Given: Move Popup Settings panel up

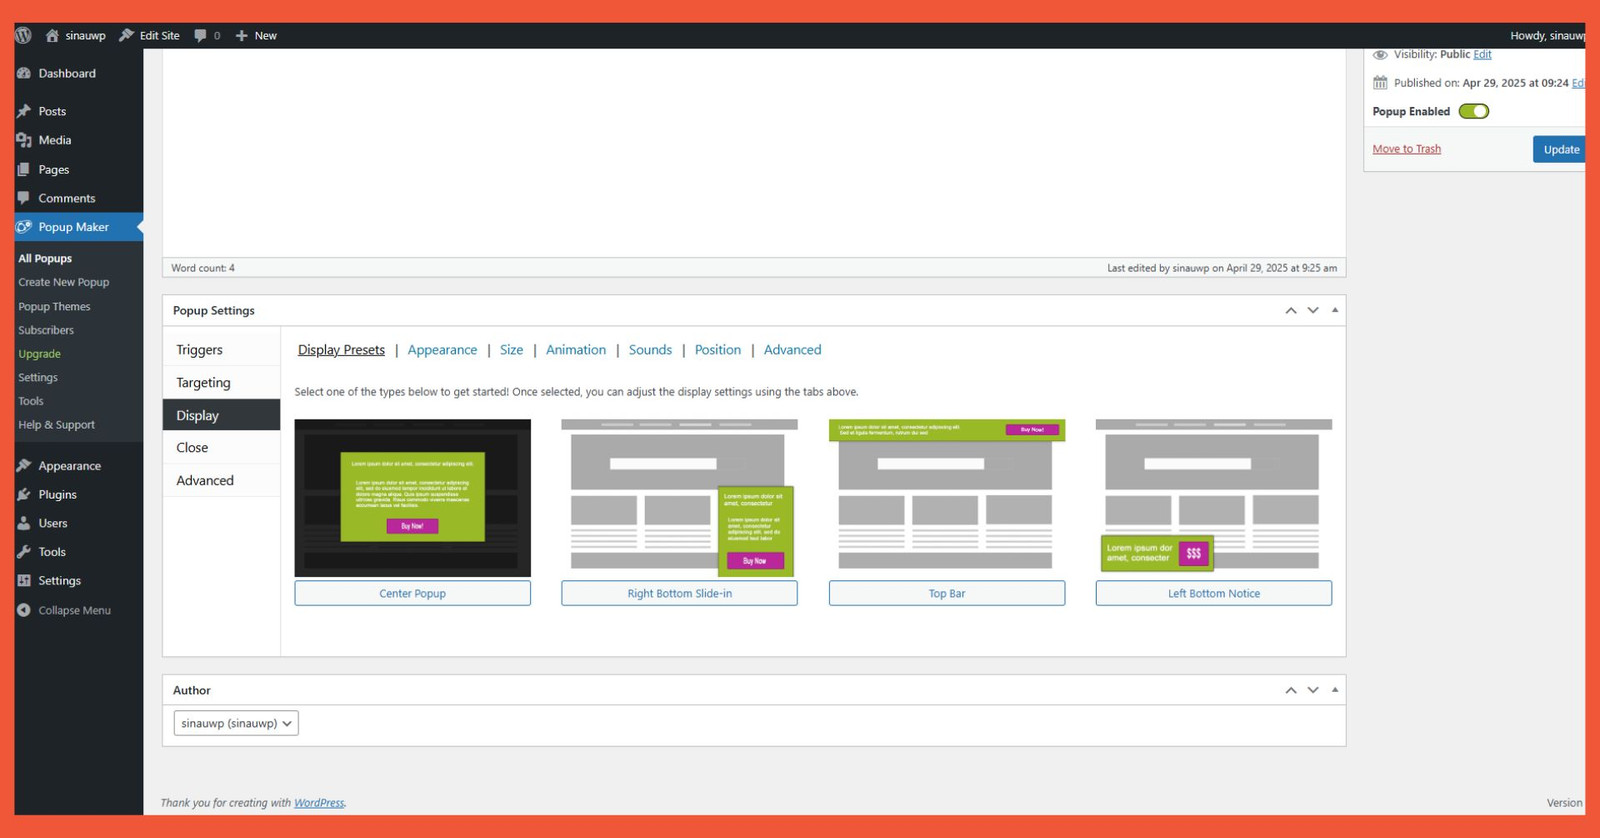Looking at the screenshot, I should pos(1291,311).
